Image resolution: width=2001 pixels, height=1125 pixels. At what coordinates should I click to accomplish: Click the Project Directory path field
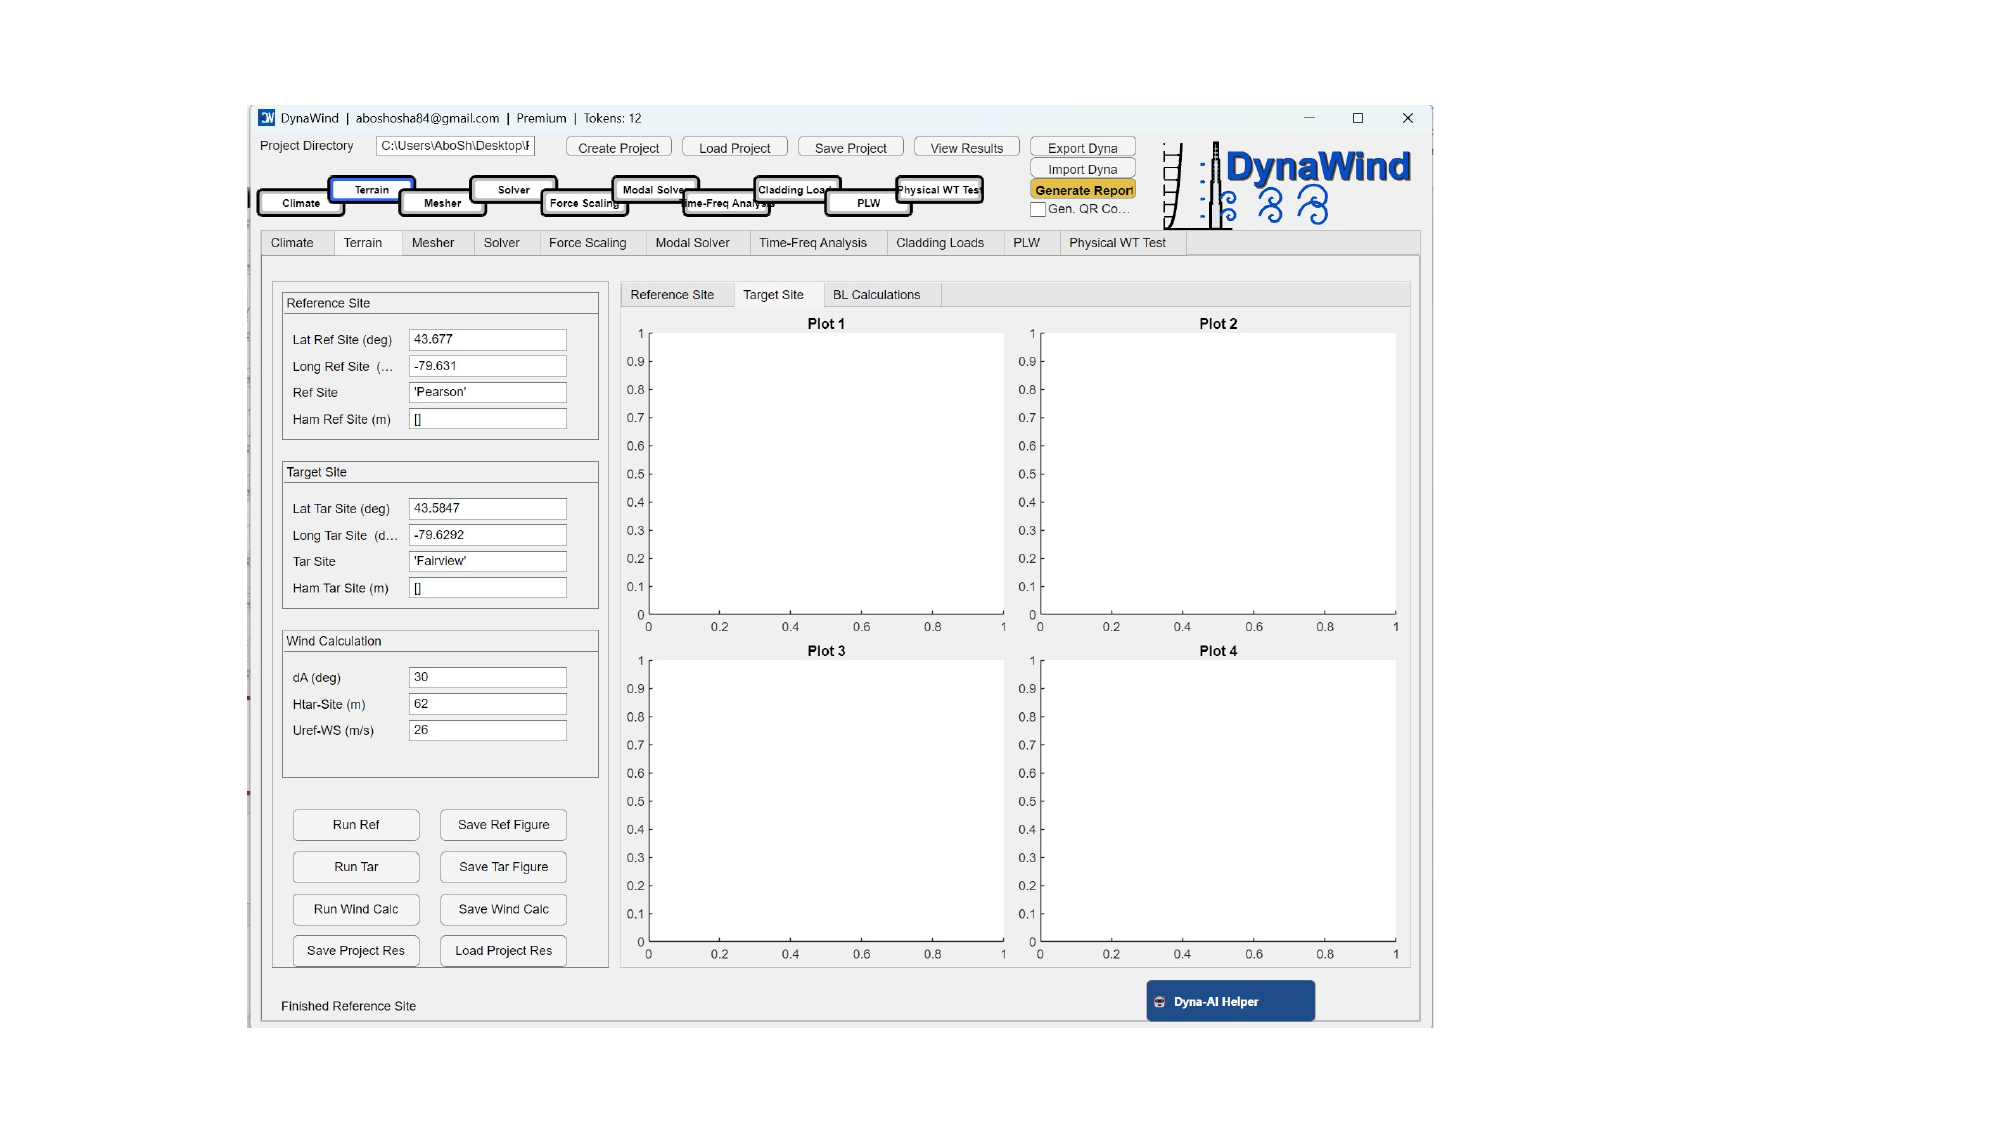tap(455, 146)
